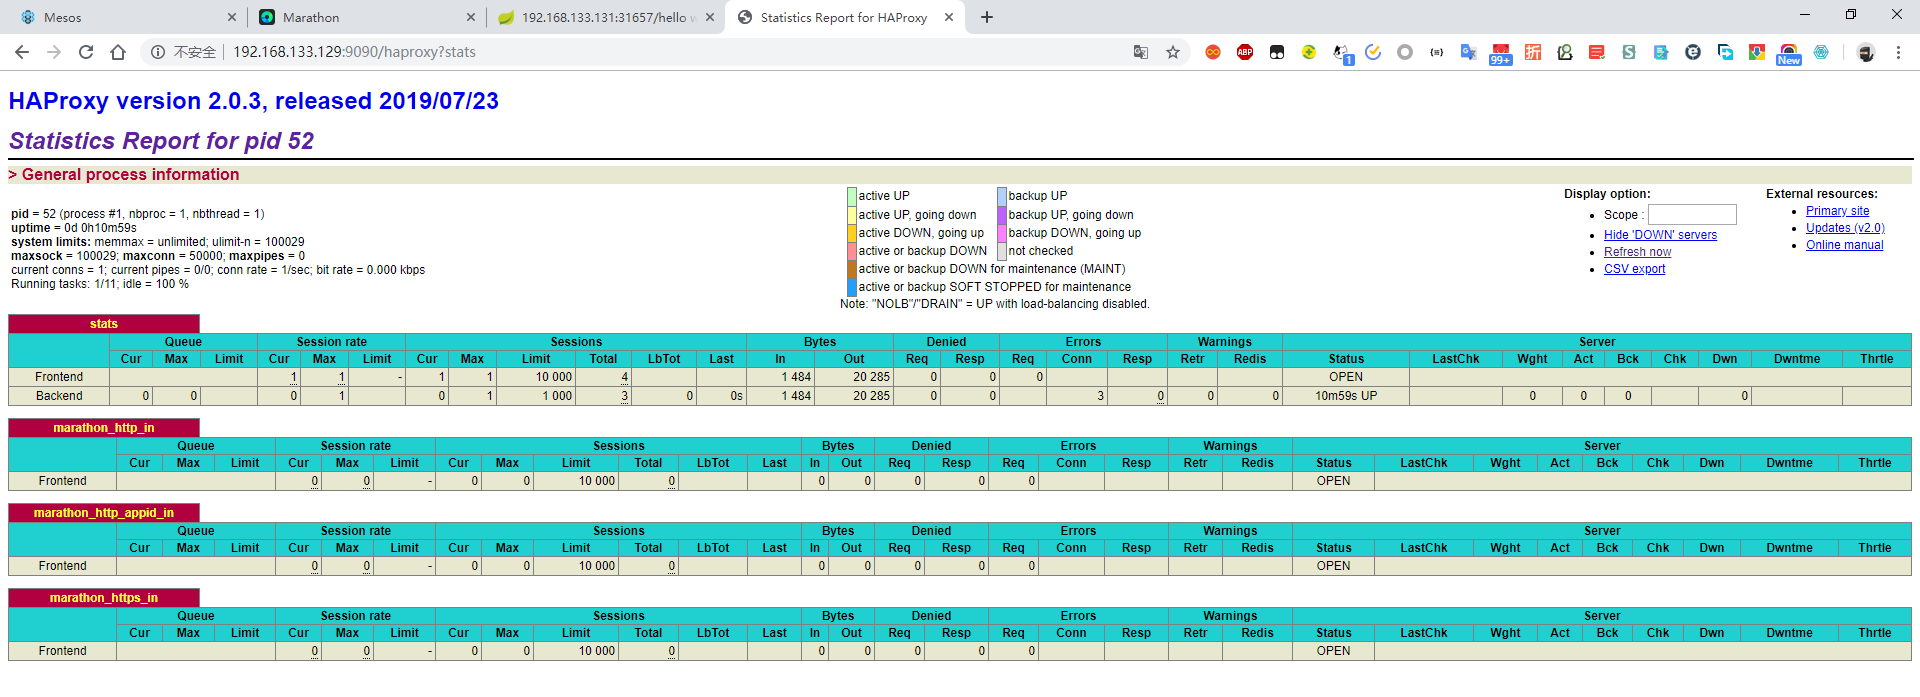1920x697 pixels.
Task: Reload the page using the refresh icon
Action: (86, 52)
